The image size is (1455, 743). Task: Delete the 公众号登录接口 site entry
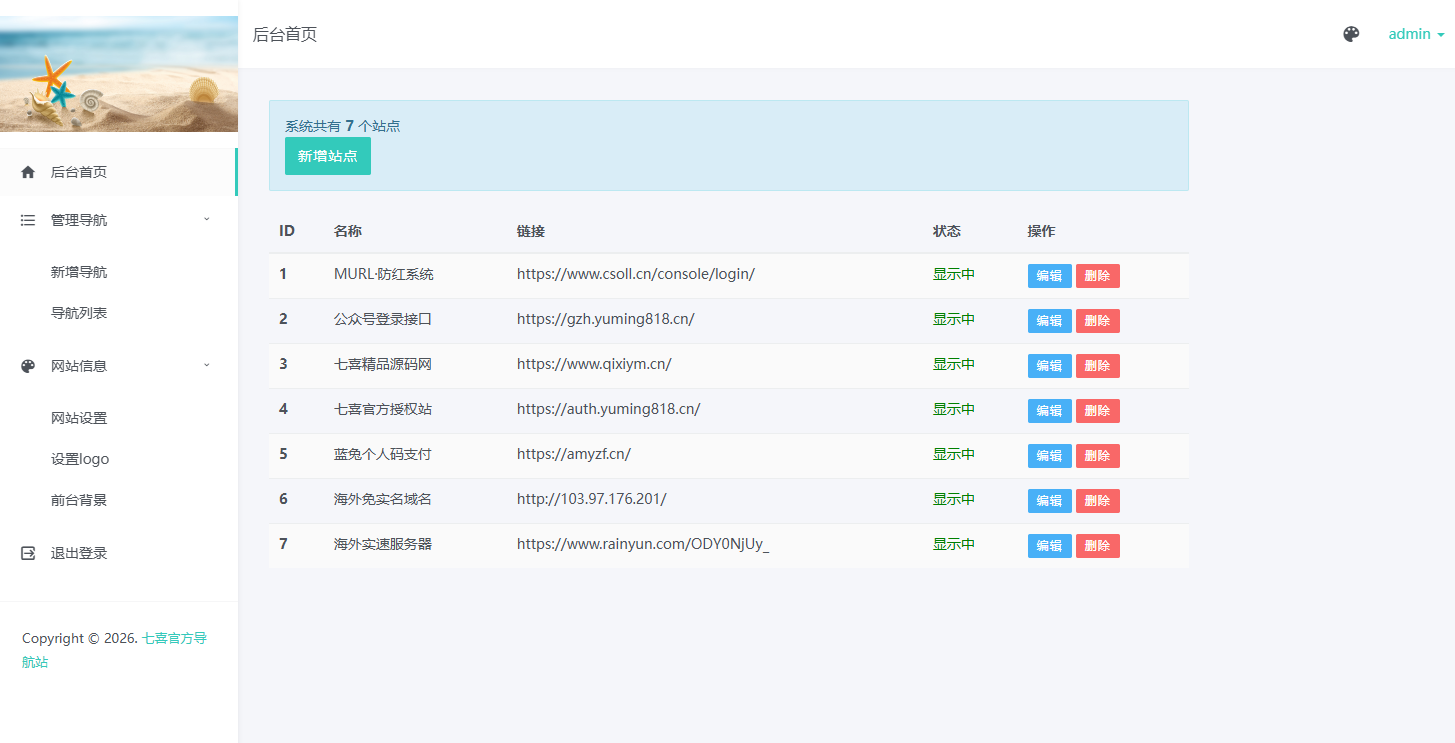pos(1097,321)
